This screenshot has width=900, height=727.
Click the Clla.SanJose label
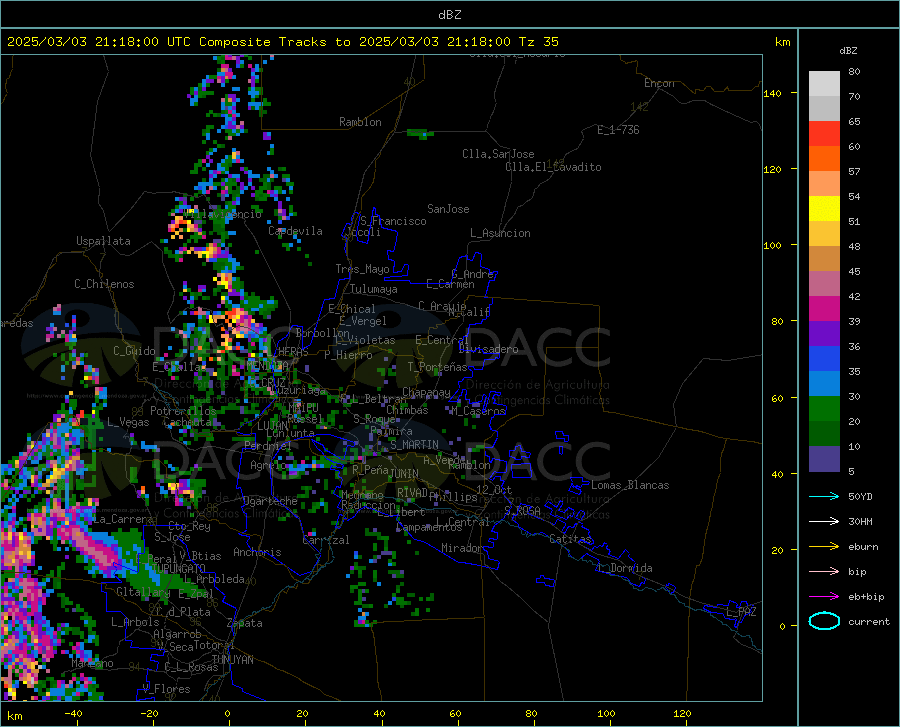pos(498,154)
